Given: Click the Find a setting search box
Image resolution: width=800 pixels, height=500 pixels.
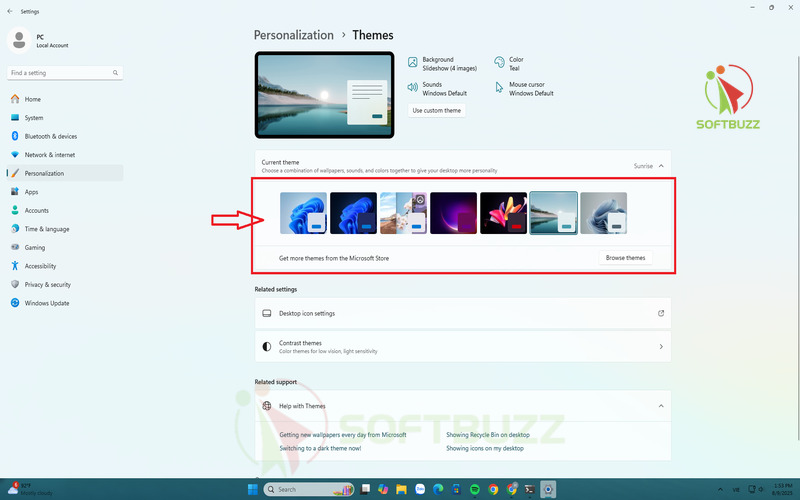Looking at the screenshot, I should click(65, 73).
